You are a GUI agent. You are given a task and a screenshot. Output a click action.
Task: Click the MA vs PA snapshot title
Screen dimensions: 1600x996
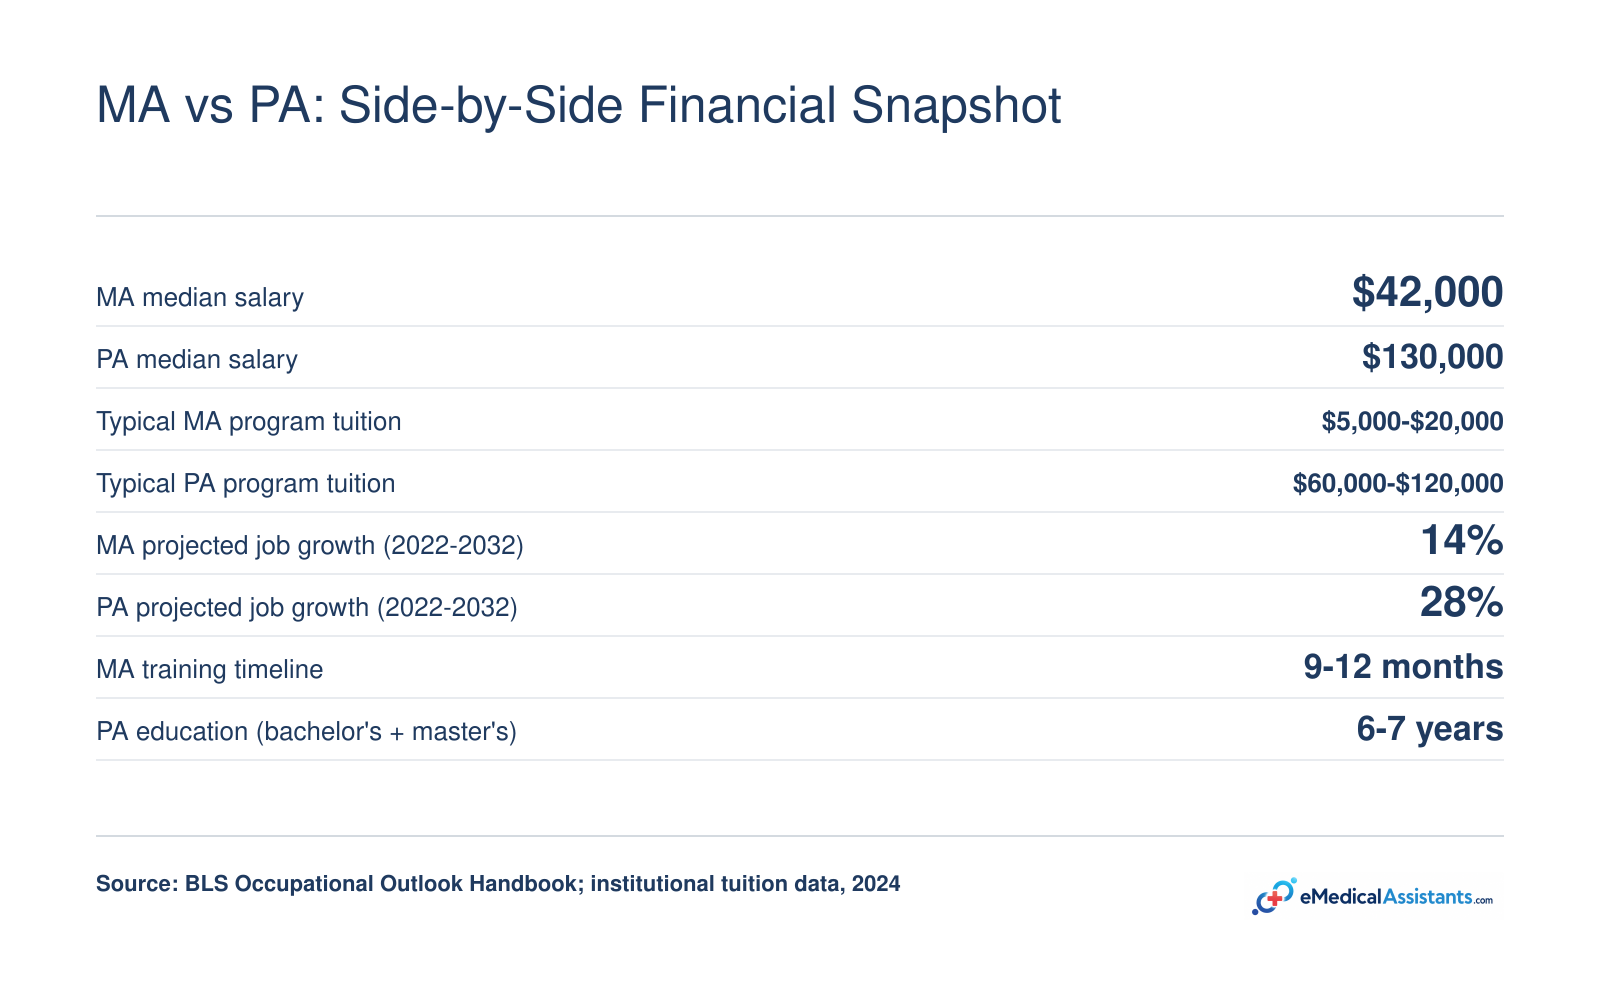(578, 106)
